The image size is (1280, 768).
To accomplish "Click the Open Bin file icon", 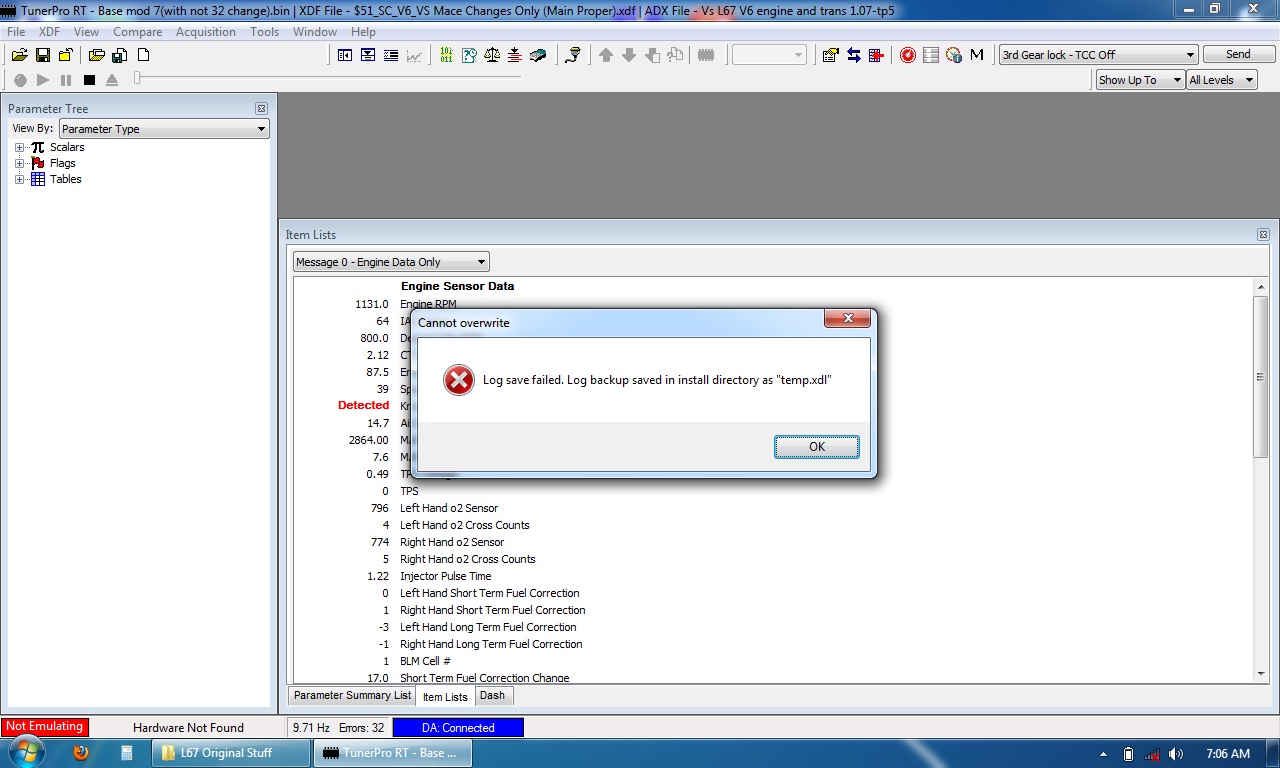I will click(19, 55).
